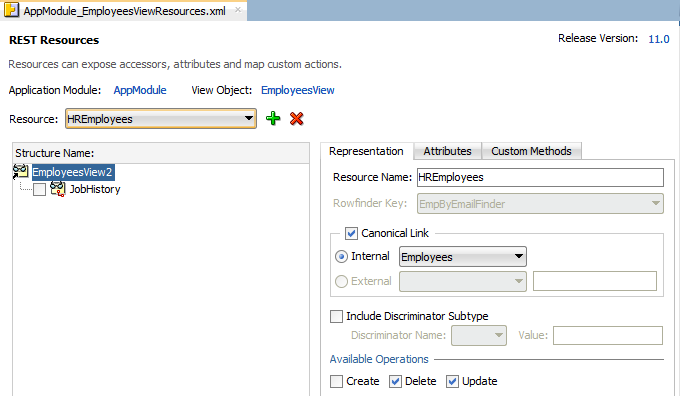Uncheck the Update operation checkbox
Viewport: 680px width, 396px height.
452,381
